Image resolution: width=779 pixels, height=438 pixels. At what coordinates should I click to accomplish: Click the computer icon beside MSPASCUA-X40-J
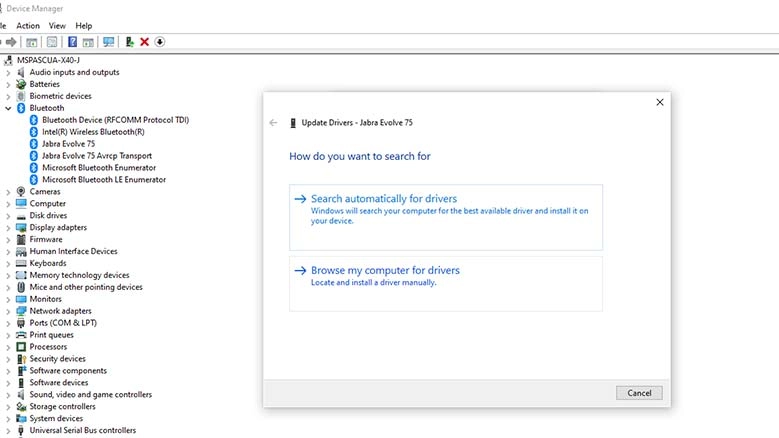tap(8, 60)
